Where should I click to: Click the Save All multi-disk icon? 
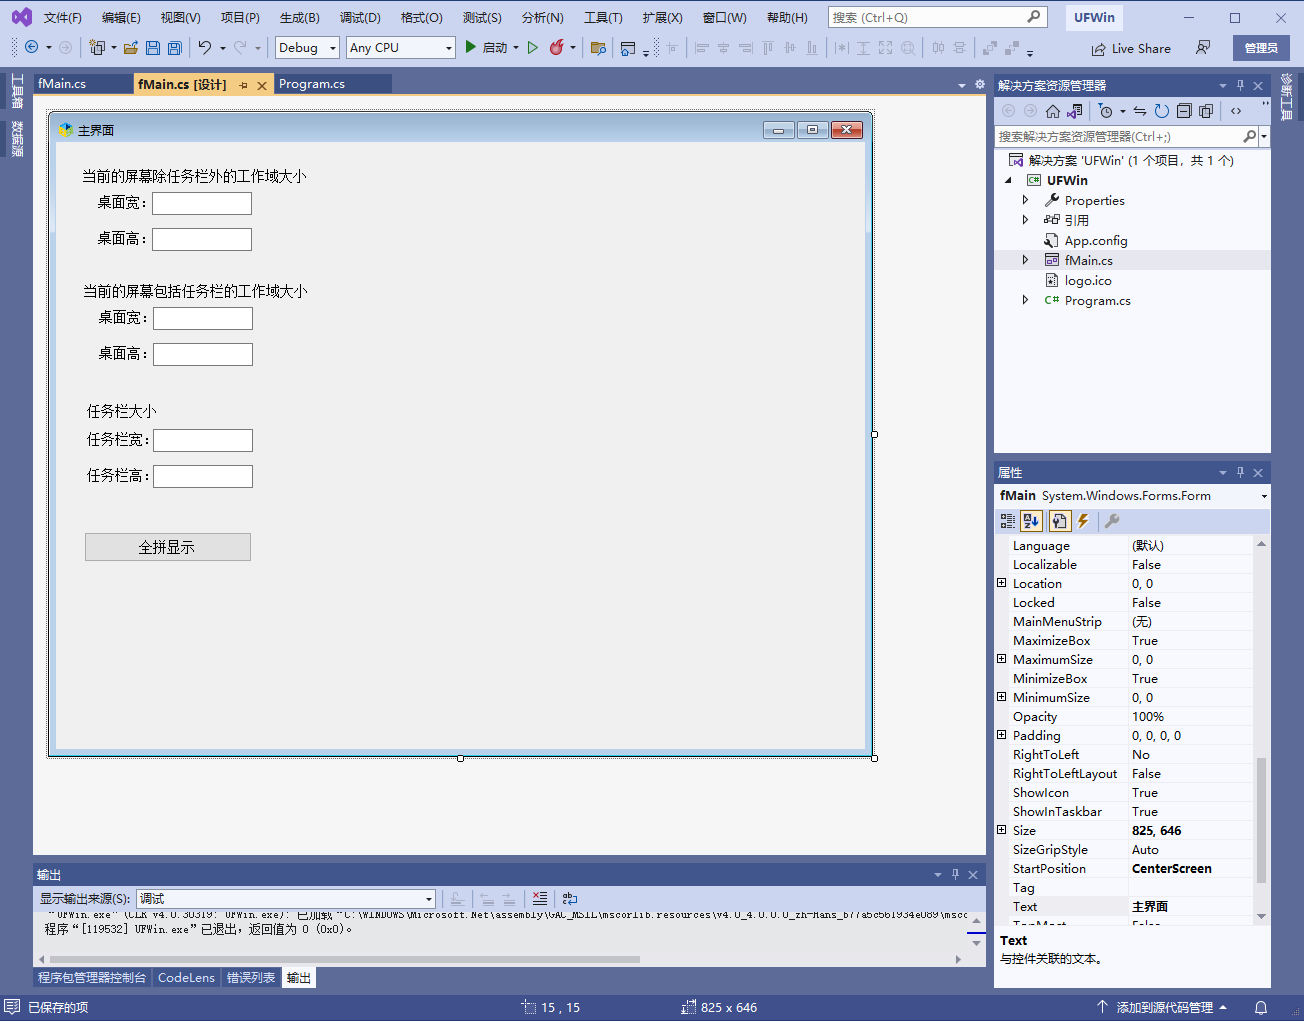point(175,47)
